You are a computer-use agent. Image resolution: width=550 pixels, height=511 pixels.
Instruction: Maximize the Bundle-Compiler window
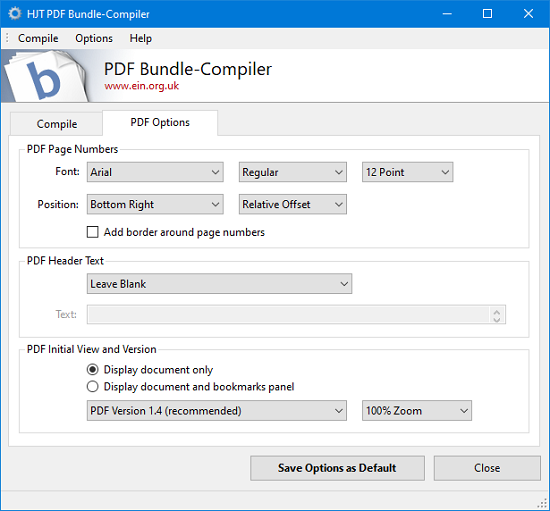pos(487,14)
